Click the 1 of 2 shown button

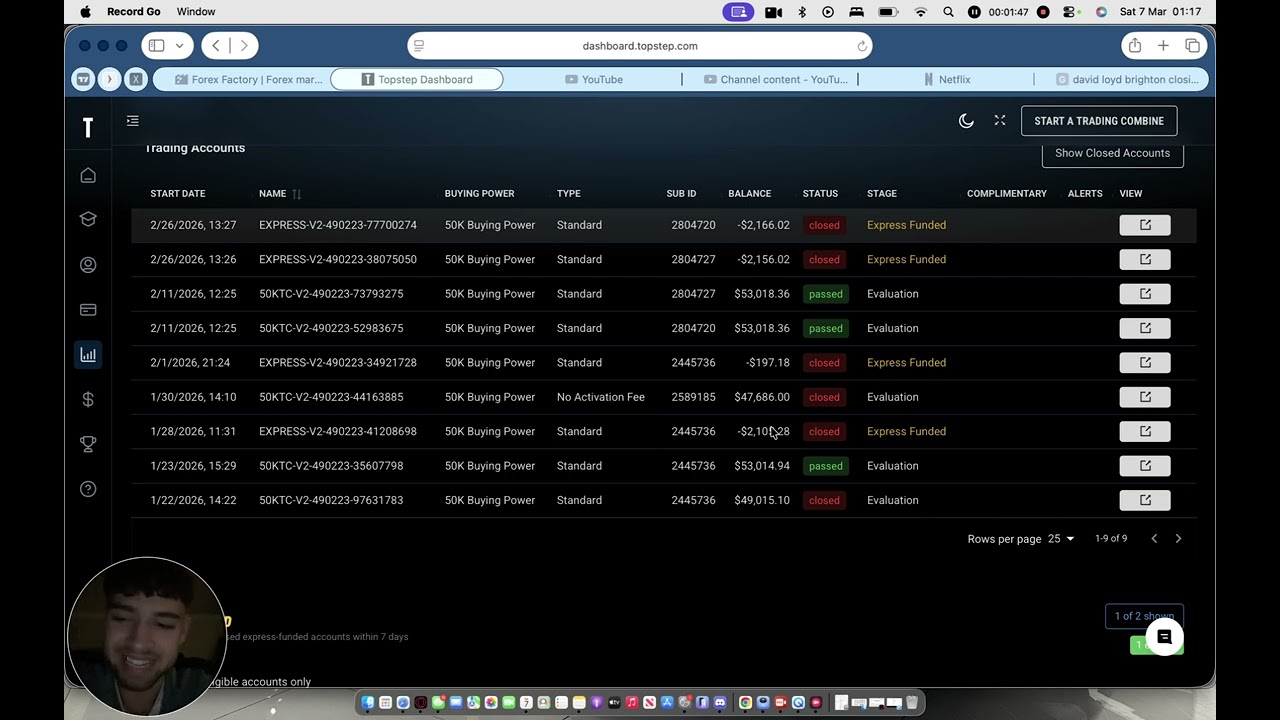(x=1144, y=616)
